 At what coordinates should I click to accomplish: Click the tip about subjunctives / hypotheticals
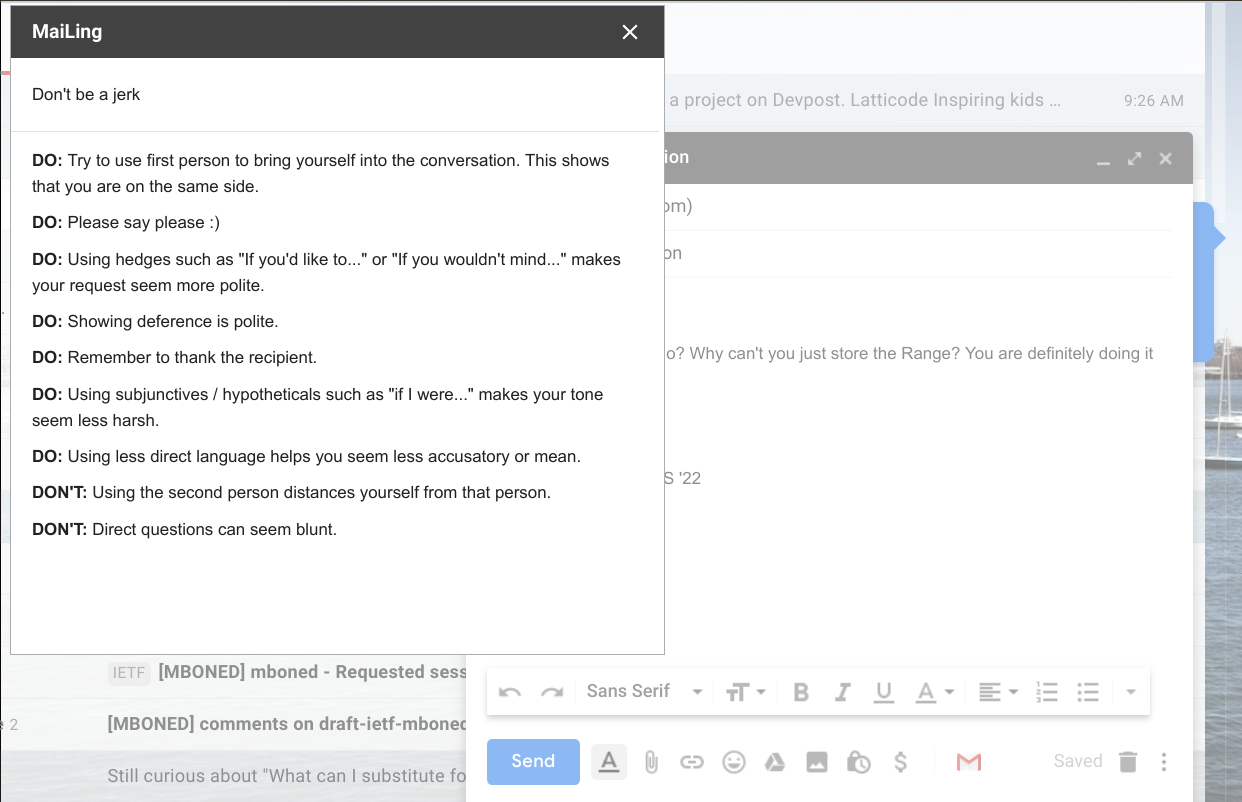[318, 407]
